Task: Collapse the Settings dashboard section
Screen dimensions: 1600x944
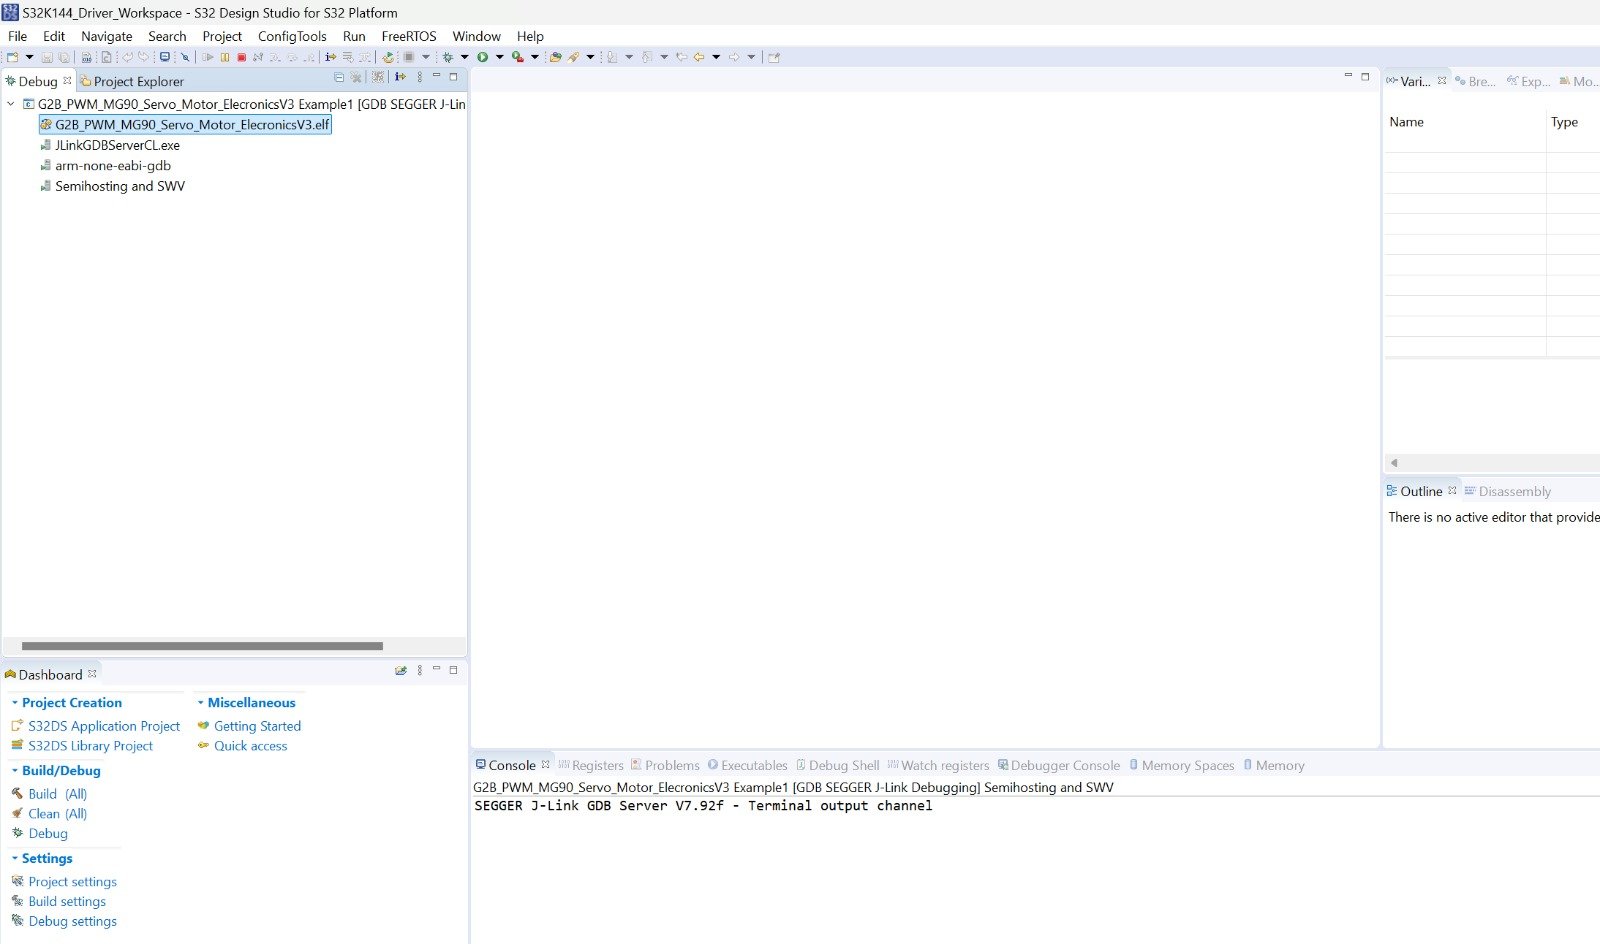Action: pos(15,858)
